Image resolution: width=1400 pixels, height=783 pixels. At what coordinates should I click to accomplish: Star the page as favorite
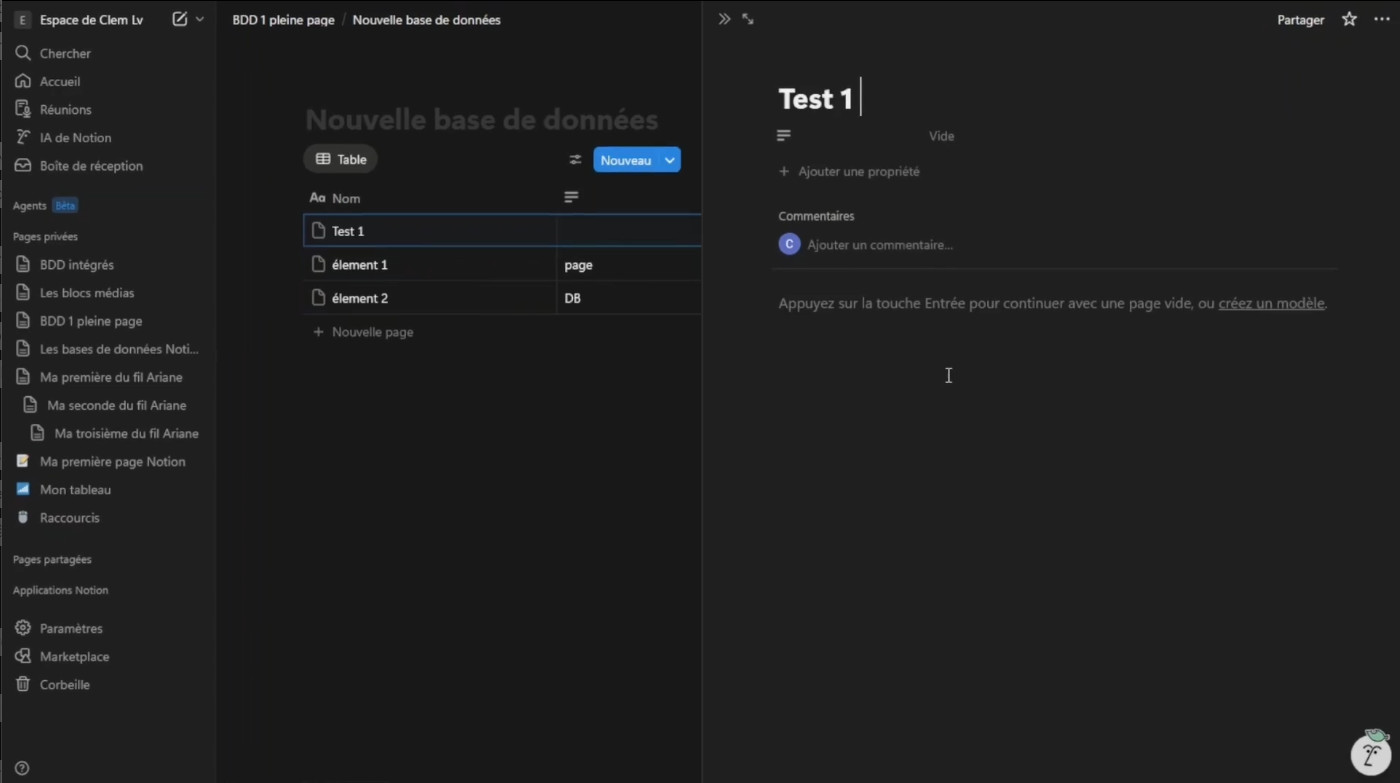1349,19
